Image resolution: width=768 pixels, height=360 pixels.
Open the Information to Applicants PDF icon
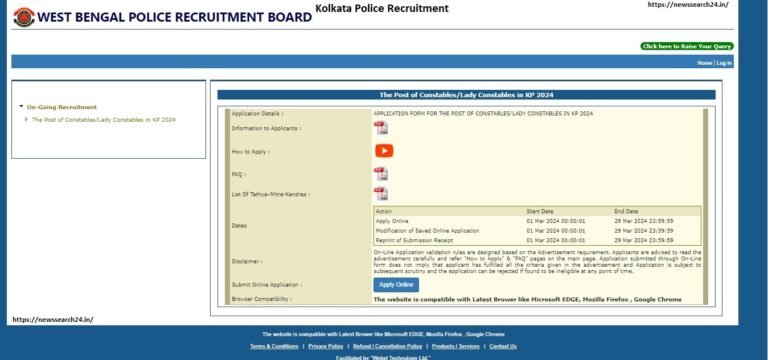coord(381,128)
